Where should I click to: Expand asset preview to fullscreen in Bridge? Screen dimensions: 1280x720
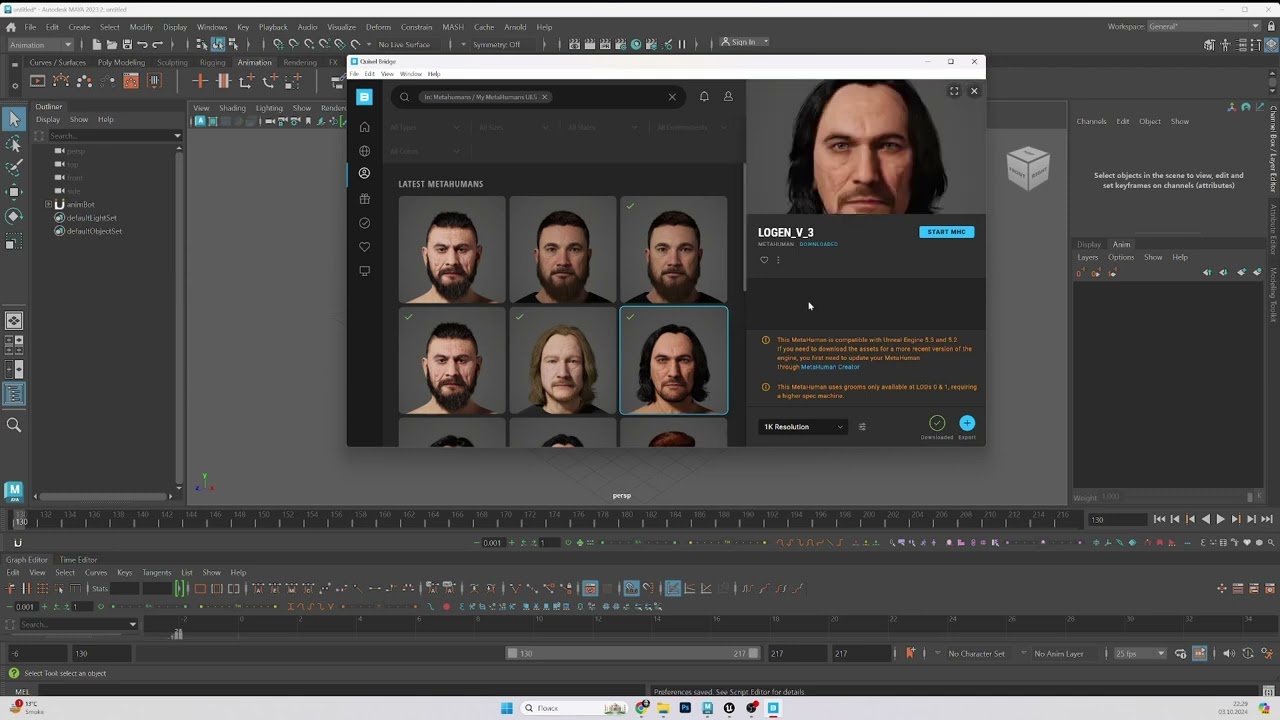point(954,91)
